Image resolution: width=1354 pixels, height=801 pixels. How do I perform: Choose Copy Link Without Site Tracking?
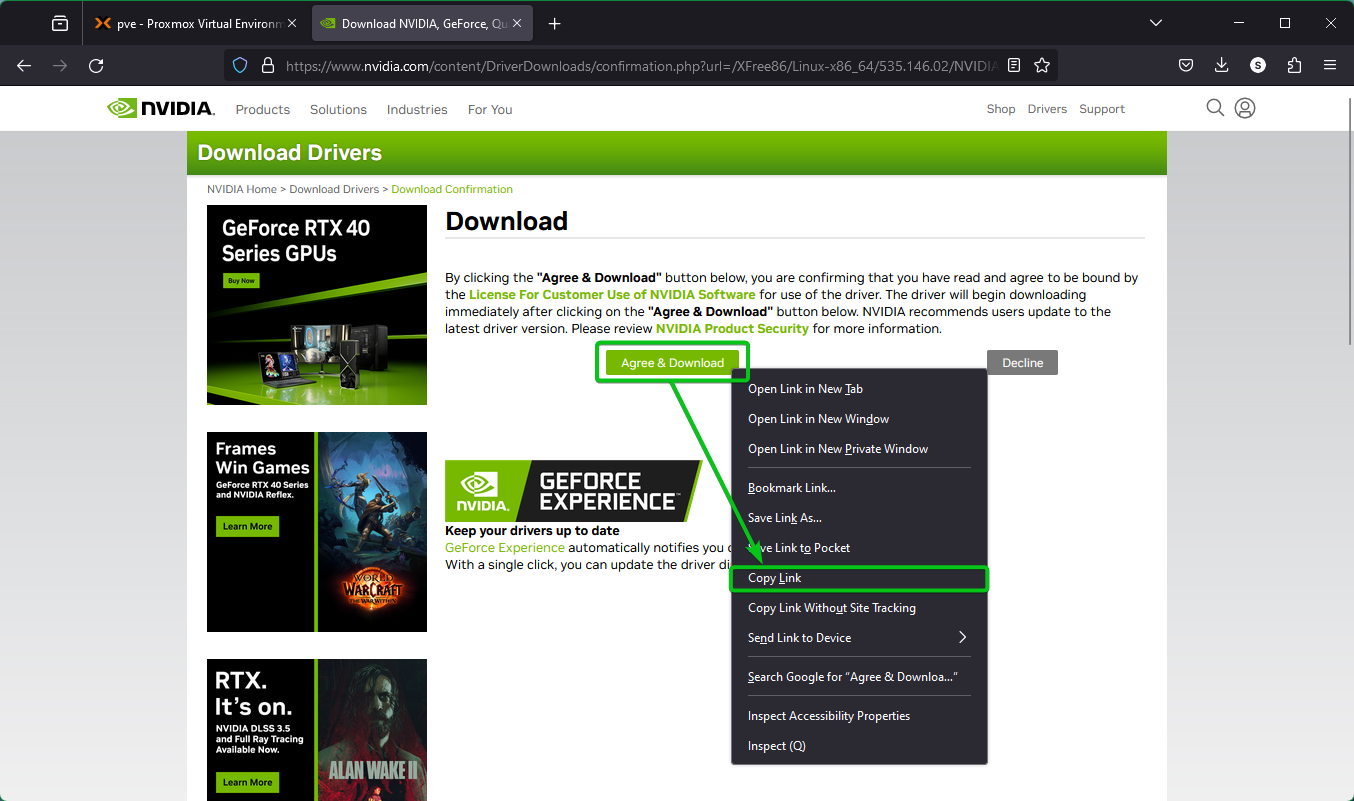click(x=859, y=608)
